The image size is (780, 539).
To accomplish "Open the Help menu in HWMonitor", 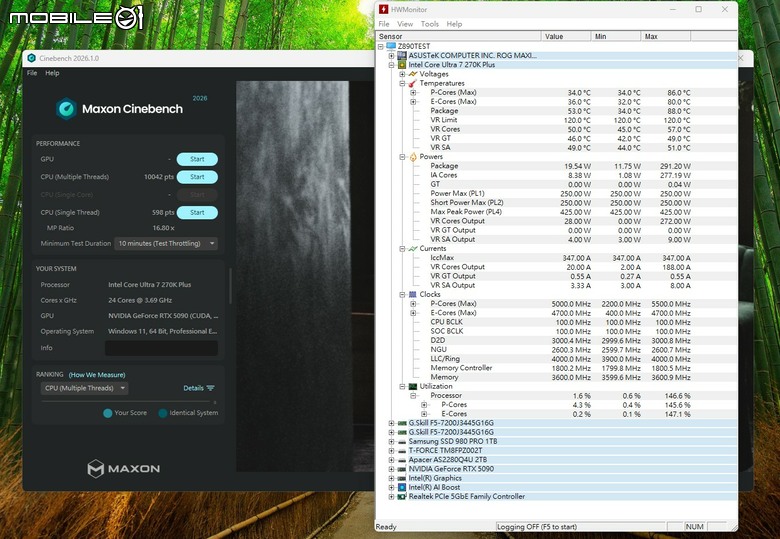I will click(x=454, y=24).
